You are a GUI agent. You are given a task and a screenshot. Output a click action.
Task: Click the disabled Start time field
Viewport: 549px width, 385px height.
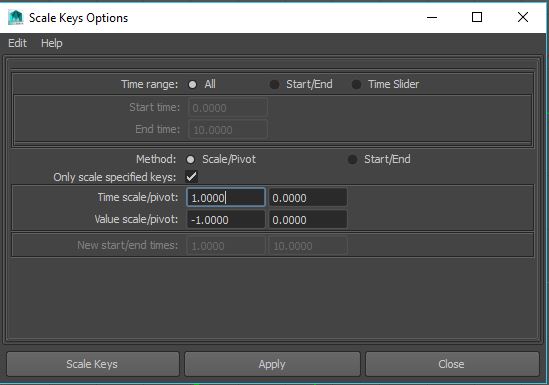click(x=228, y=107)
